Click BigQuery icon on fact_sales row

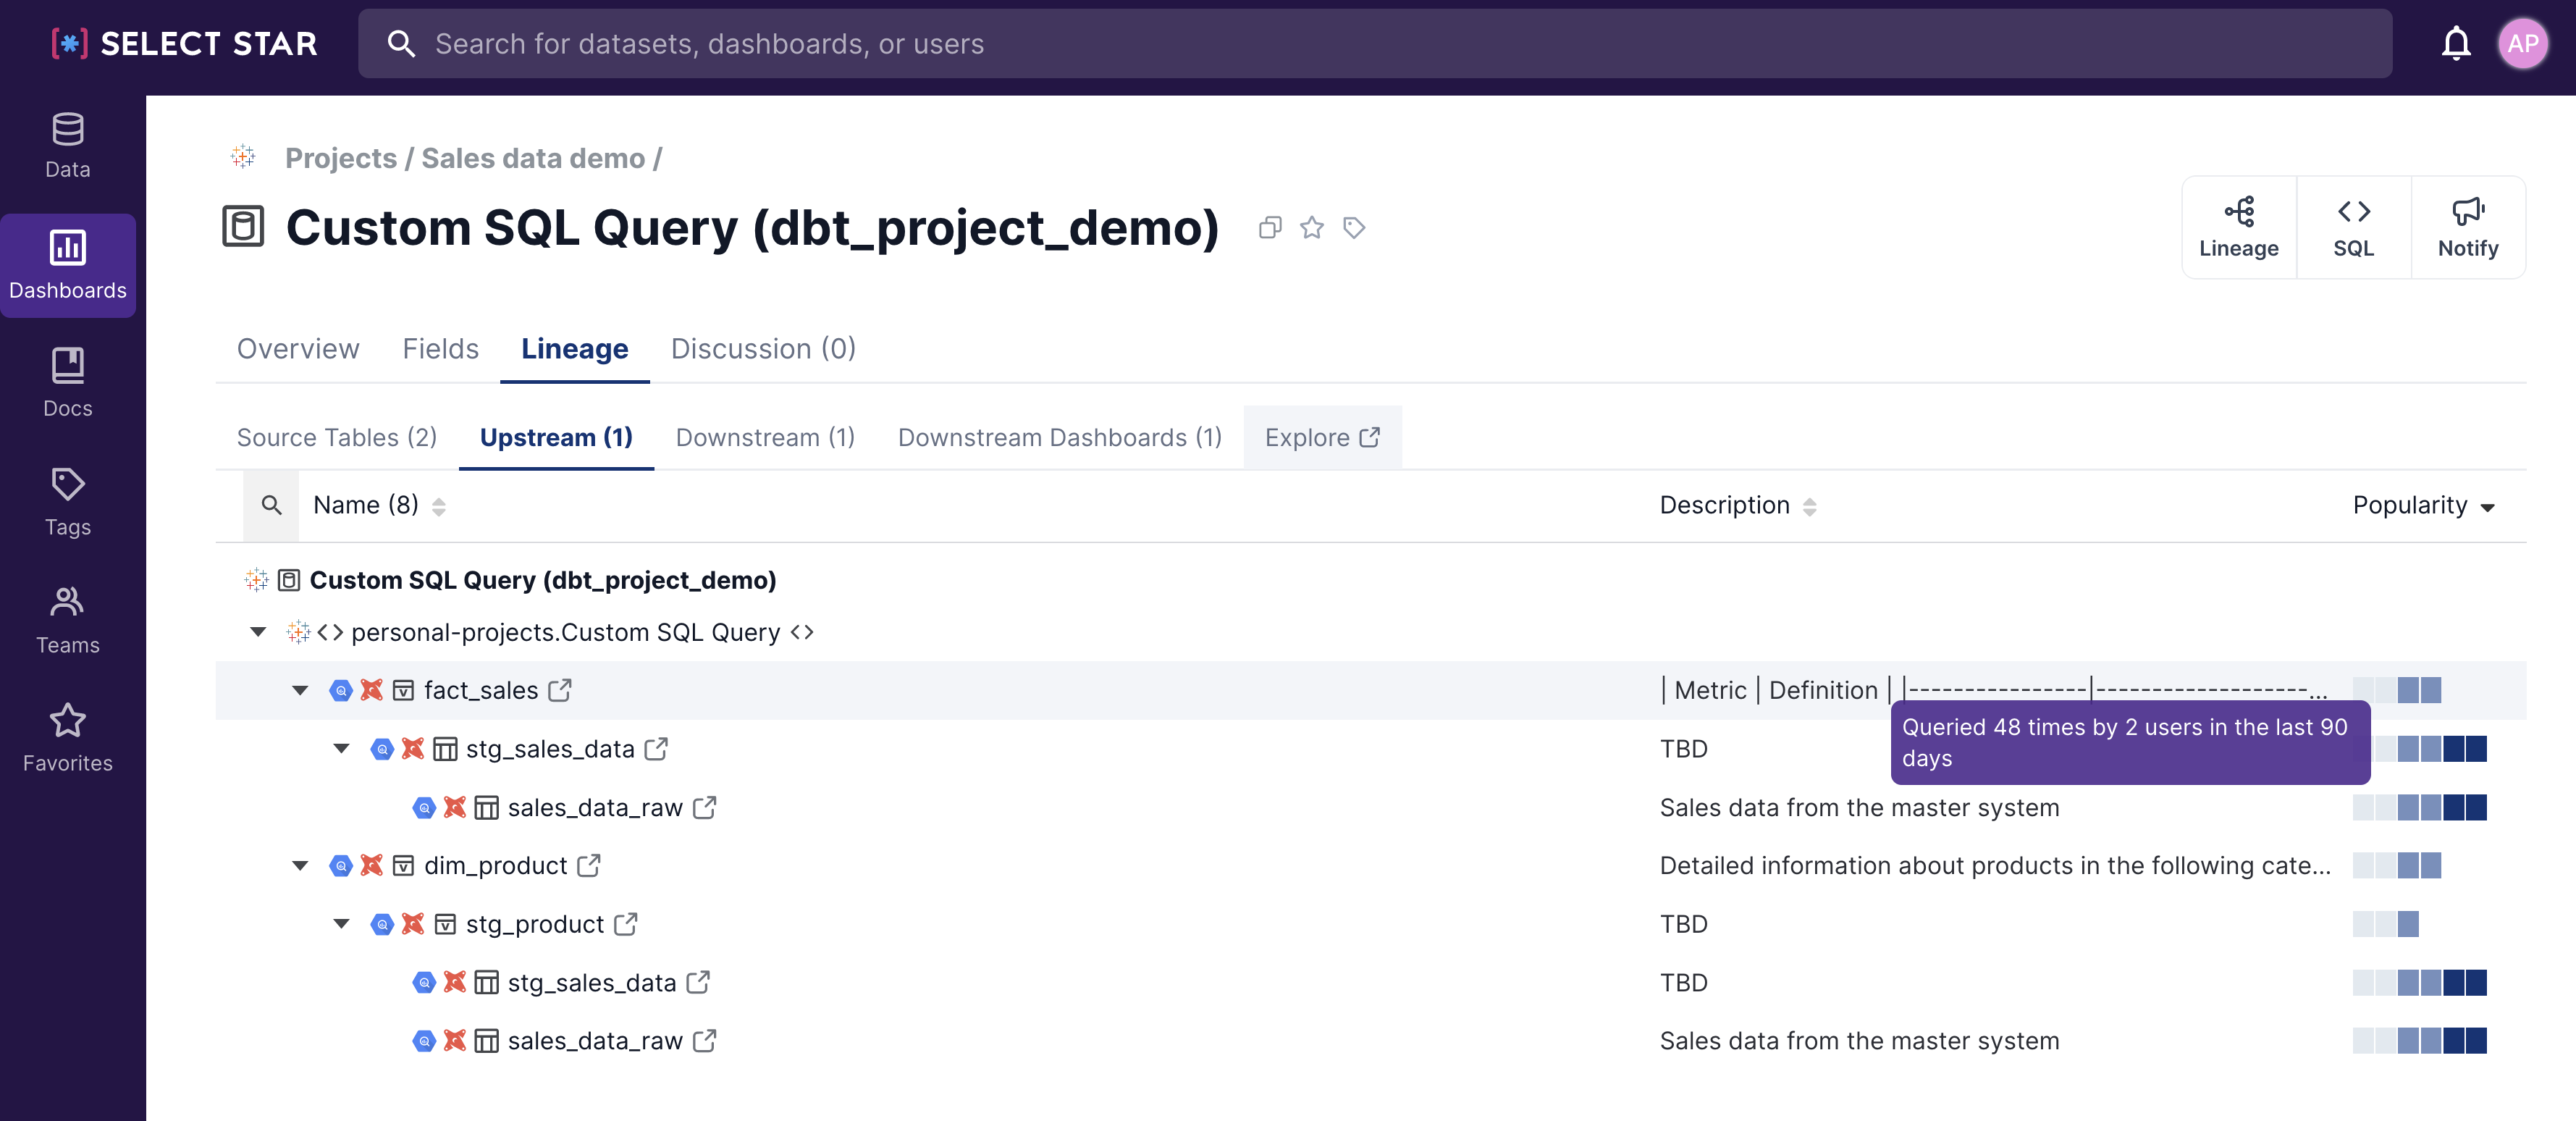[341, 690]
